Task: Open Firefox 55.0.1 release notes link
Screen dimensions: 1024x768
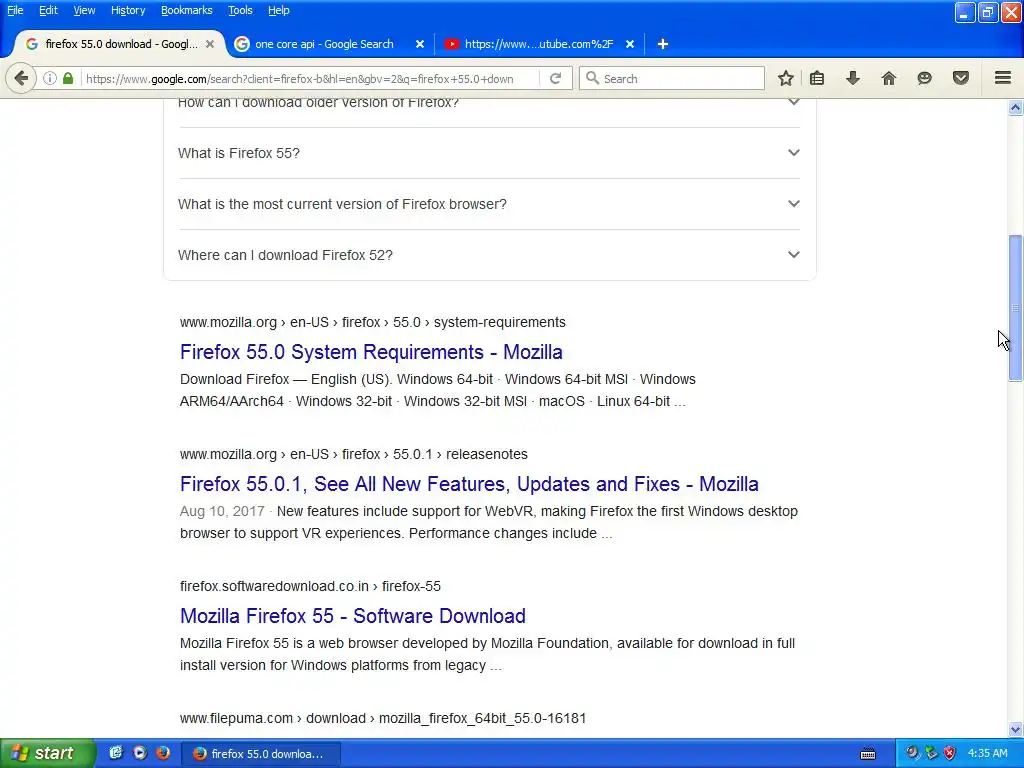Action: [x=469, y=484]
